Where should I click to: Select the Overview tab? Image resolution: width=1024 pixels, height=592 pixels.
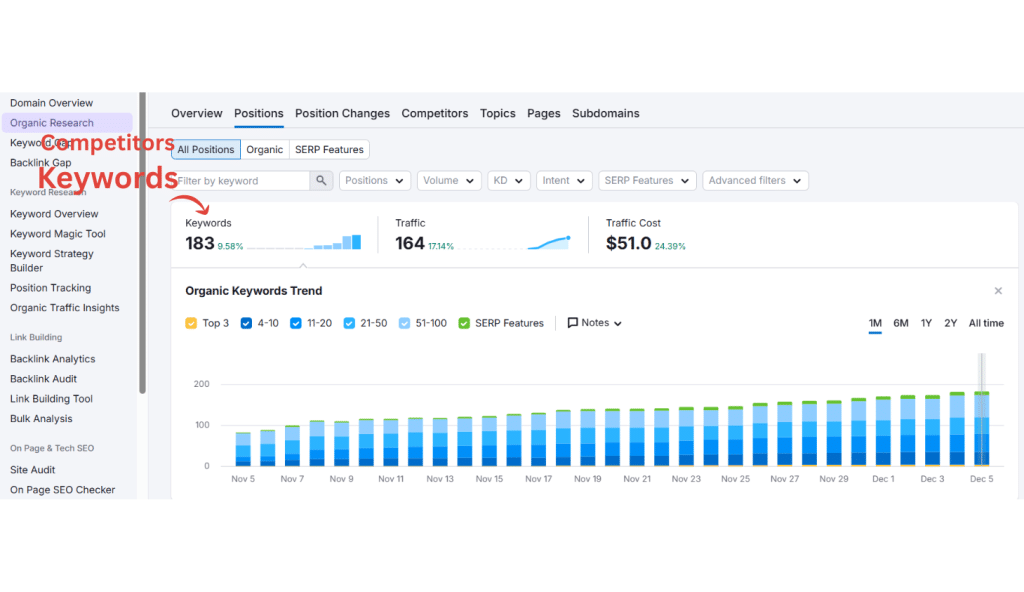click(x=196, y=113)
